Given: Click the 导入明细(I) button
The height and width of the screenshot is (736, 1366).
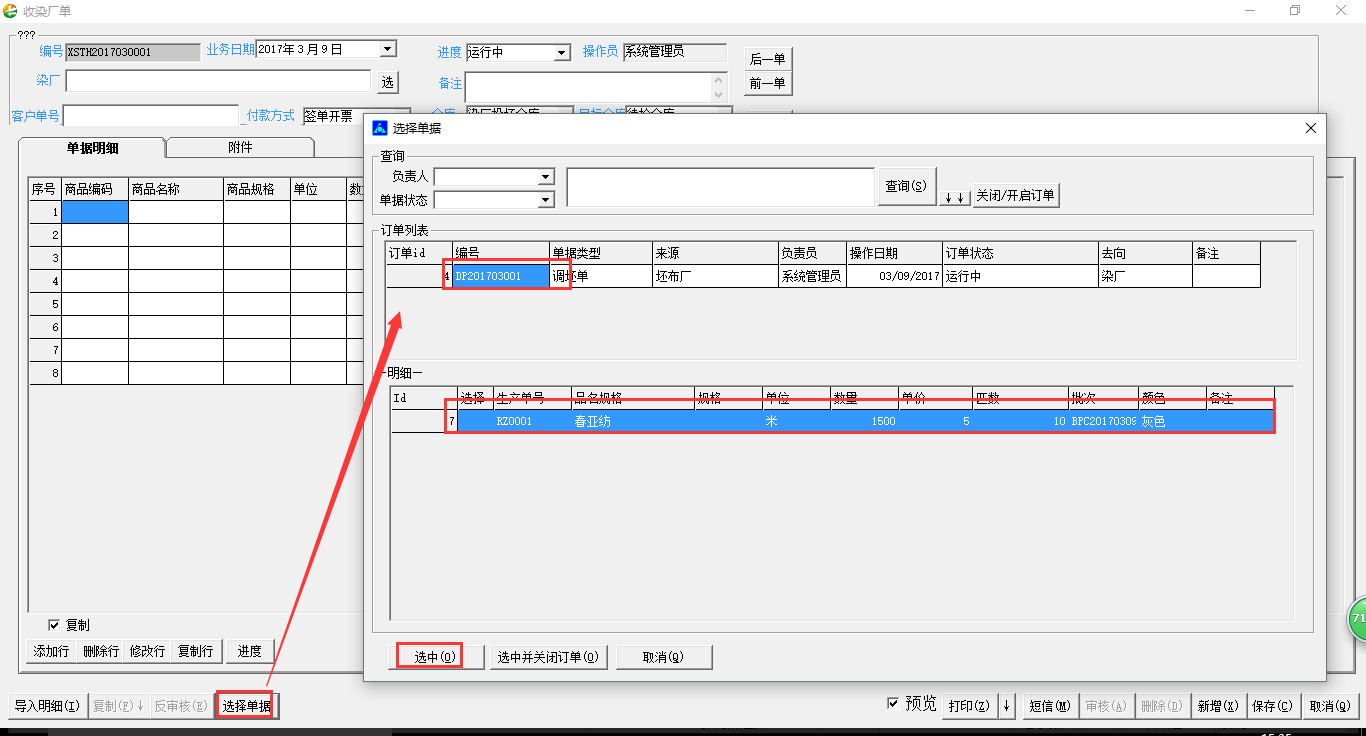Looking at the screenshot, I should 47,706.
